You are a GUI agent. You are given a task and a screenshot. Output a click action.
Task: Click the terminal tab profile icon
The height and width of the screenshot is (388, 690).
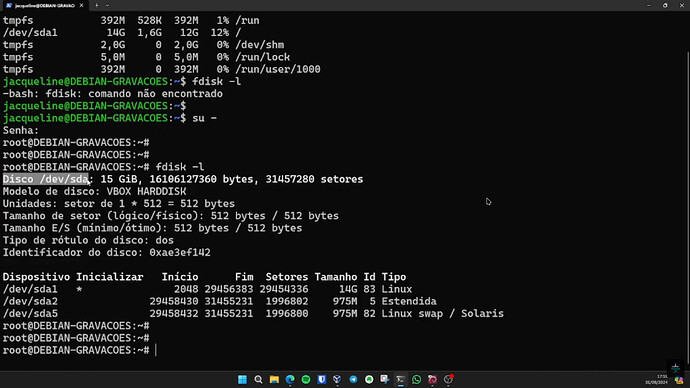point(9,5)
